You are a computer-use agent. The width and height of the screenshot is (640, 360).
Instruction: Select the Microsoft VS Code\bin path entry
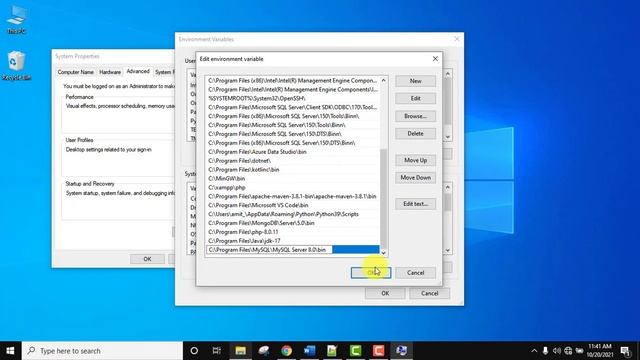click(x=293, y=205)
